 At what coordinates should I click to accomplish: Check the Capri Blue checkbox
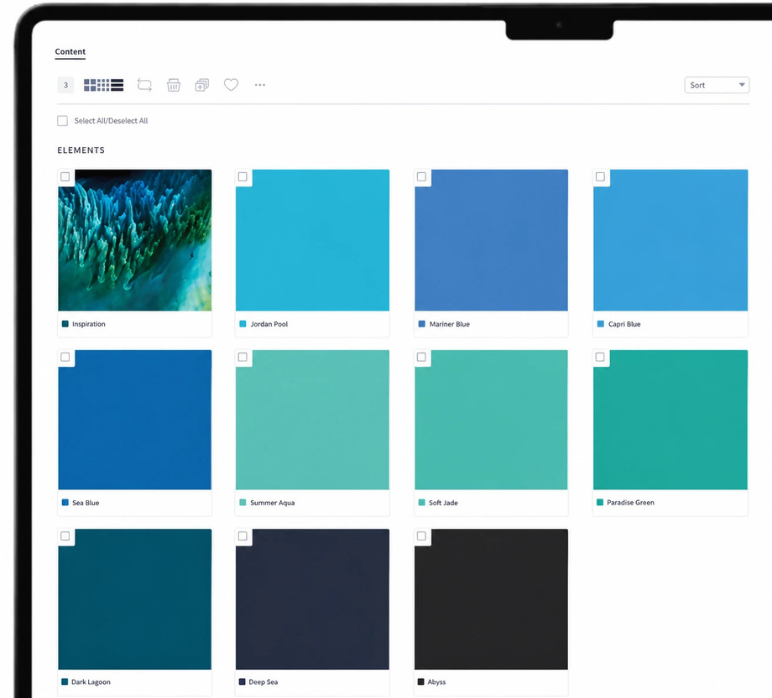point(600,177)
